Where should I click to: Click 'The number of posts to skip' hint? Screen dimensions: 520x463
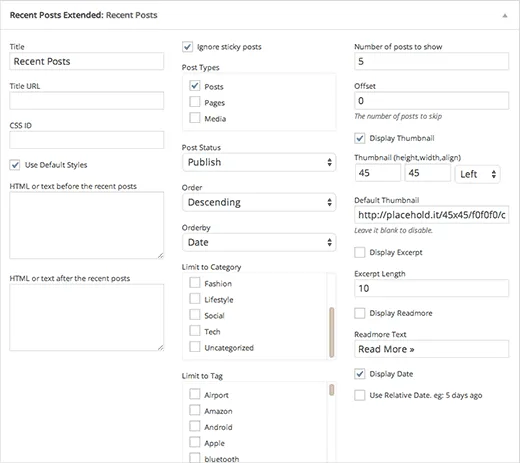coord(398,116)
